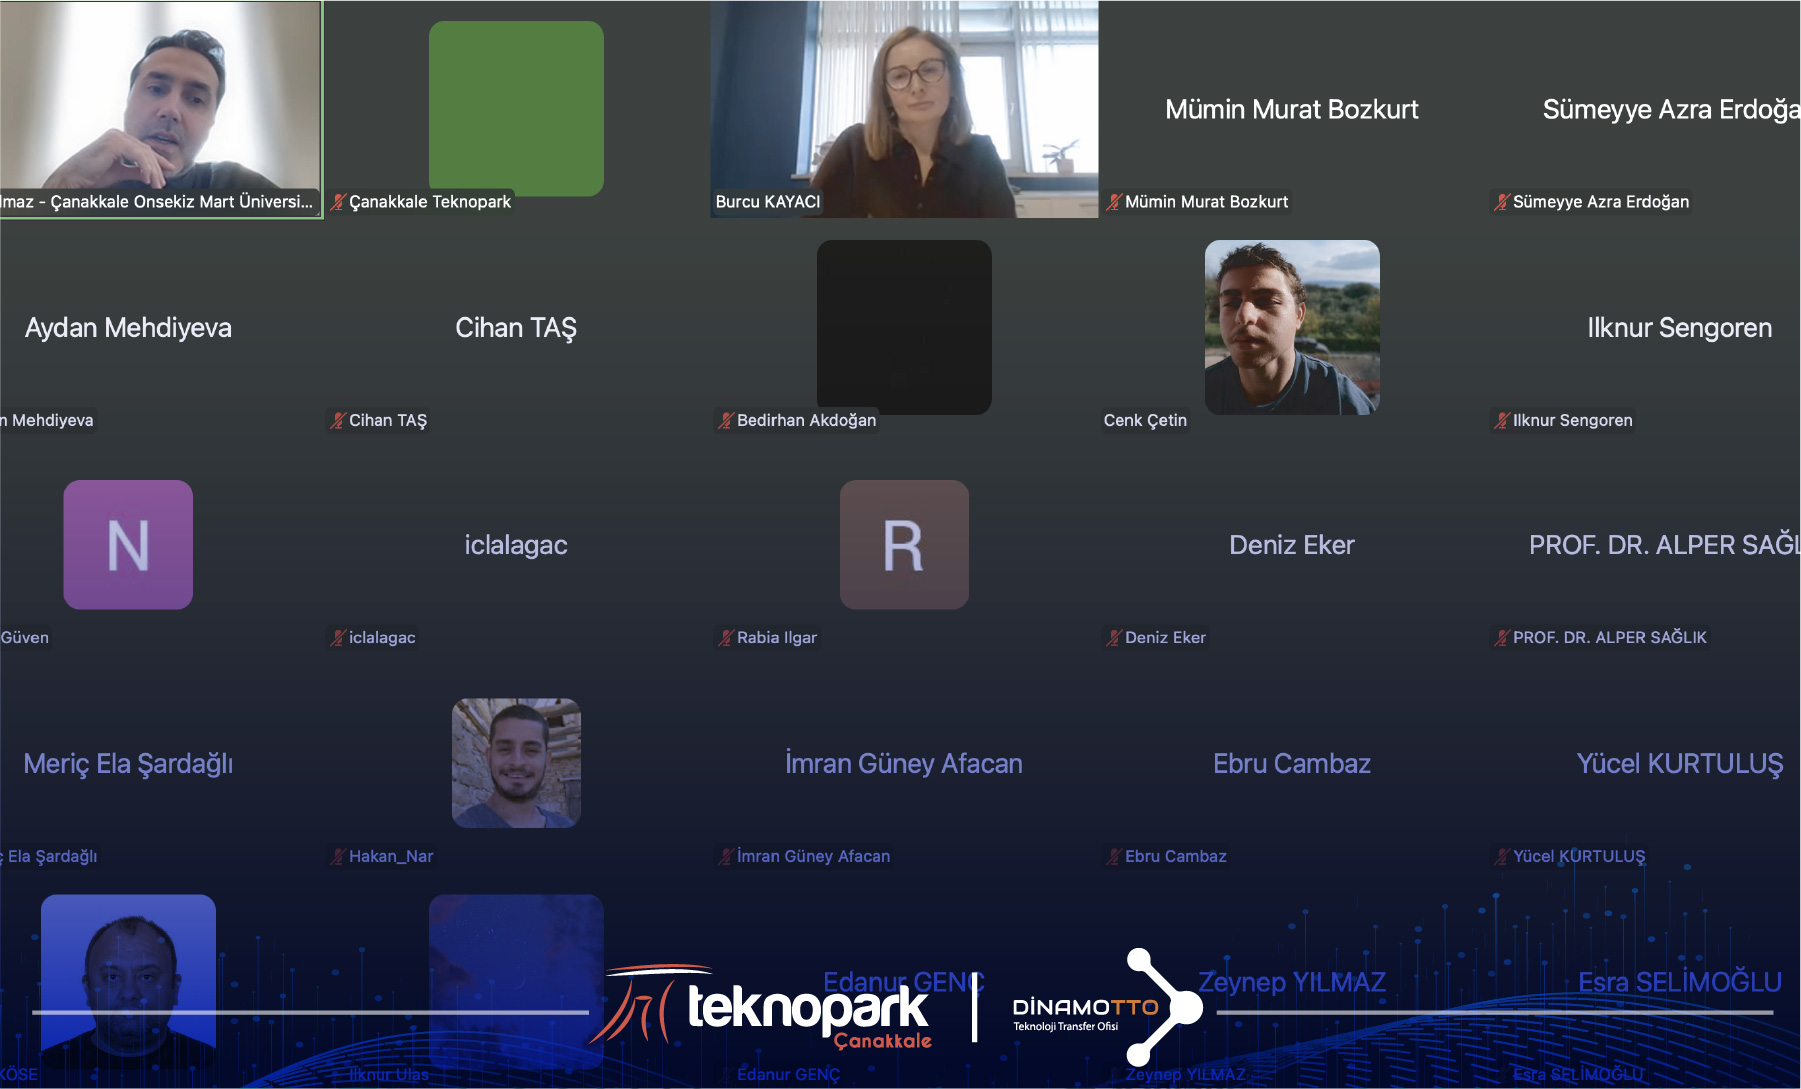Click Hakan_Nar's profile picture

(516, 763)
